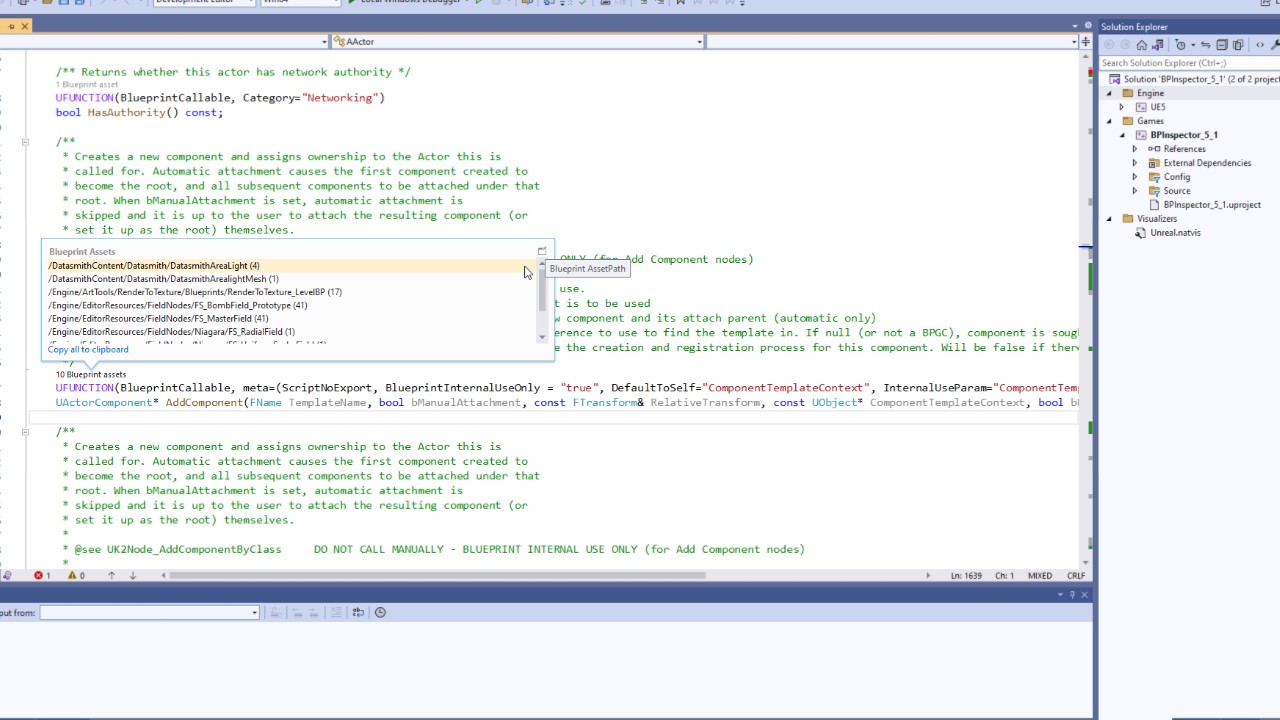Switch between solutions and folder views

point(1159,45)
